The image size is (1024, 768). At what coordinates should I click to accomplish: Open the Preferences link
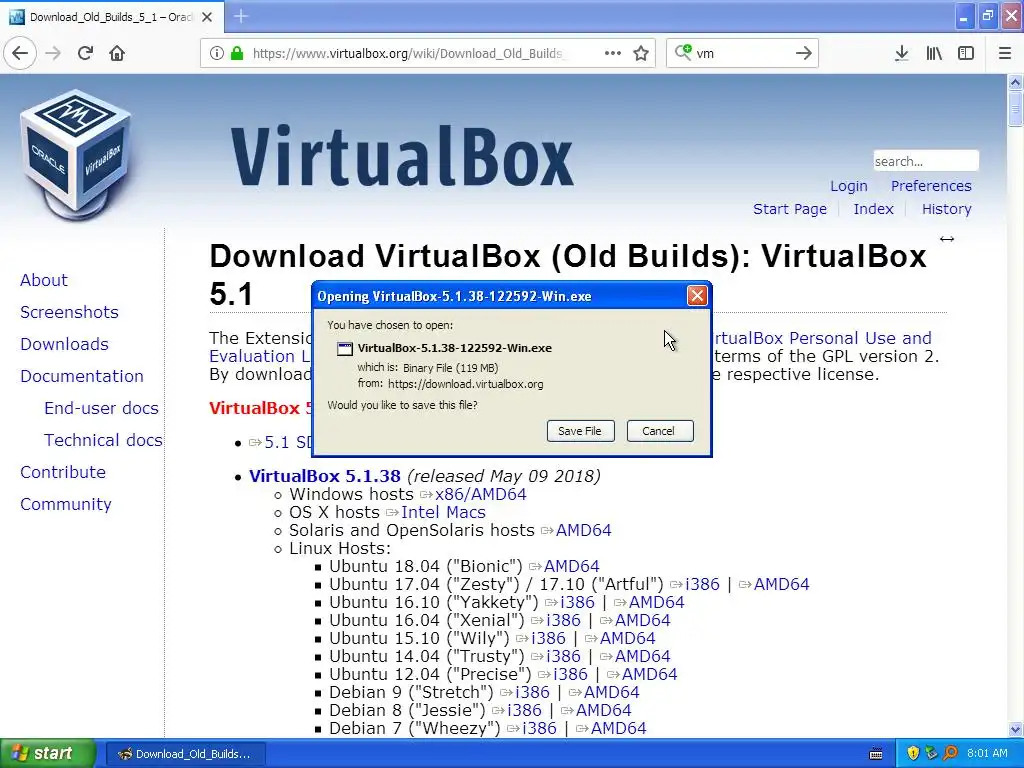pos(931,186)
